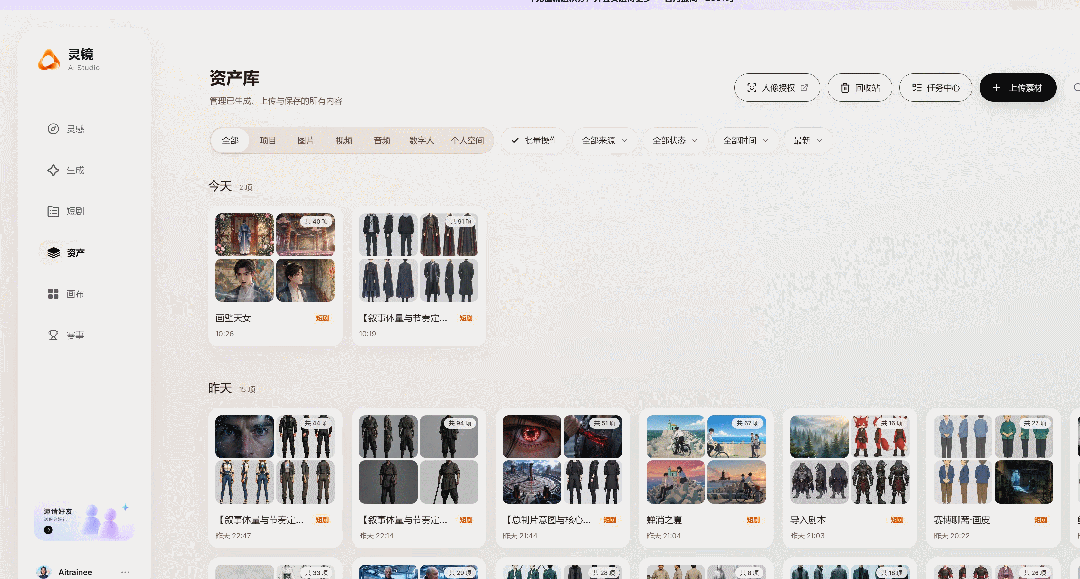Click the plus icon in 上传素材 button
The image size is (1080, 579).
996,87
